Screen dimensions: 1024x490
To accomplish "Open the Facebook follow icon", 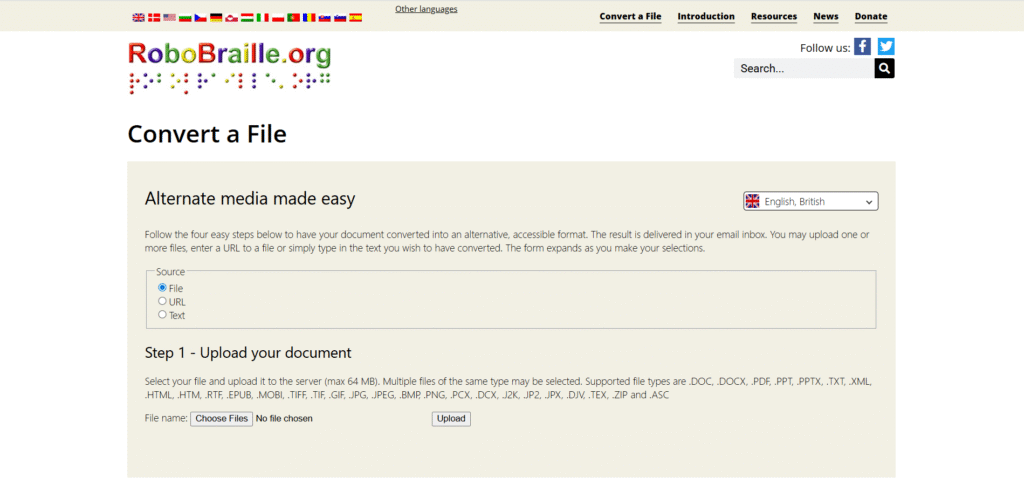I will pos(862,46).
